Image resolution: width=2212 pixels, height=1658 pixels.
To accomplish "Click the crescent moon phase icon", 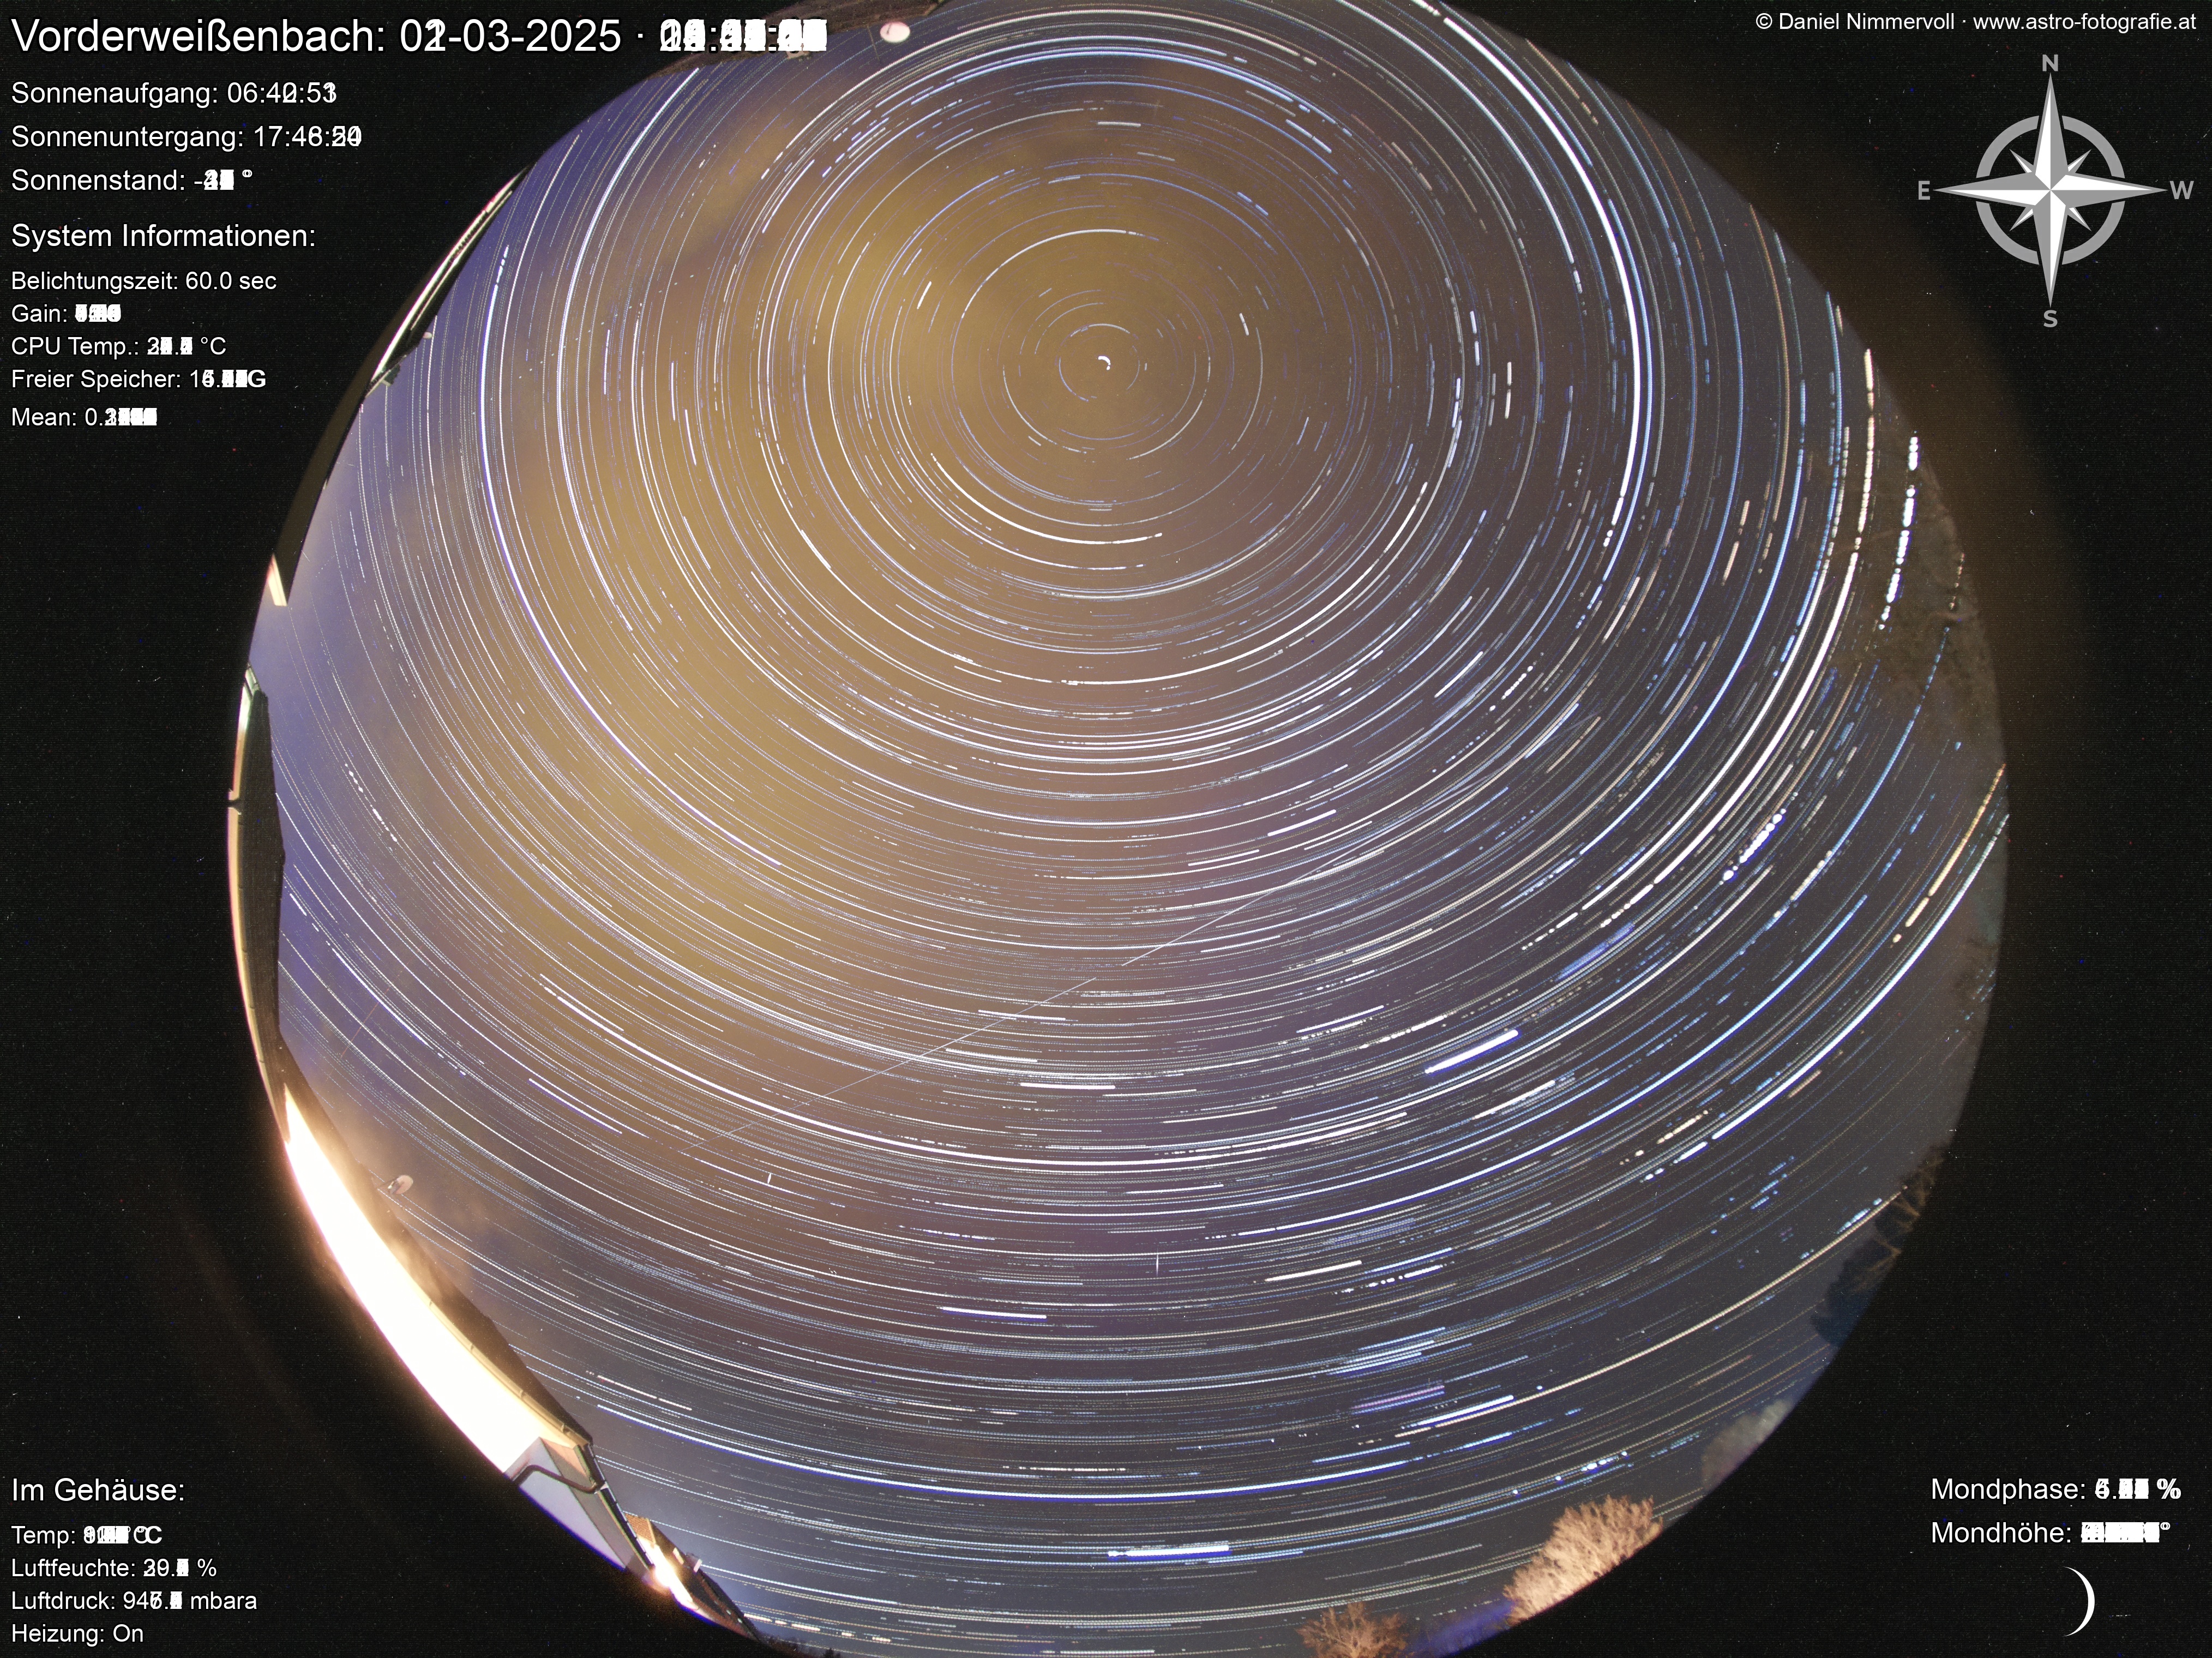I will 2080,1601.
